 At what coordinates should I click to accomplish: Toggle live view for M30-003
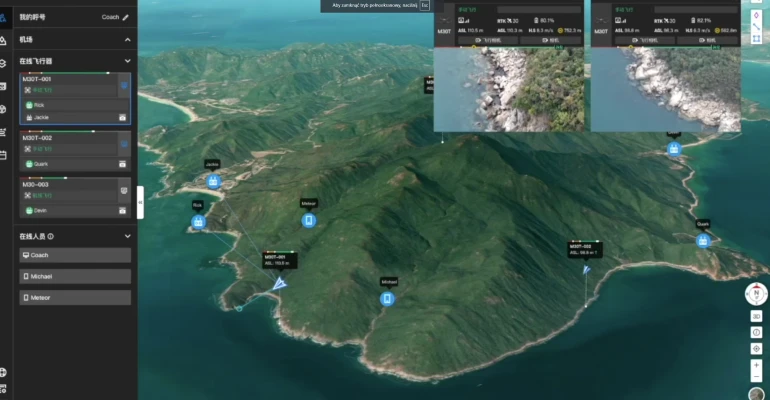(x=124, y=190)
